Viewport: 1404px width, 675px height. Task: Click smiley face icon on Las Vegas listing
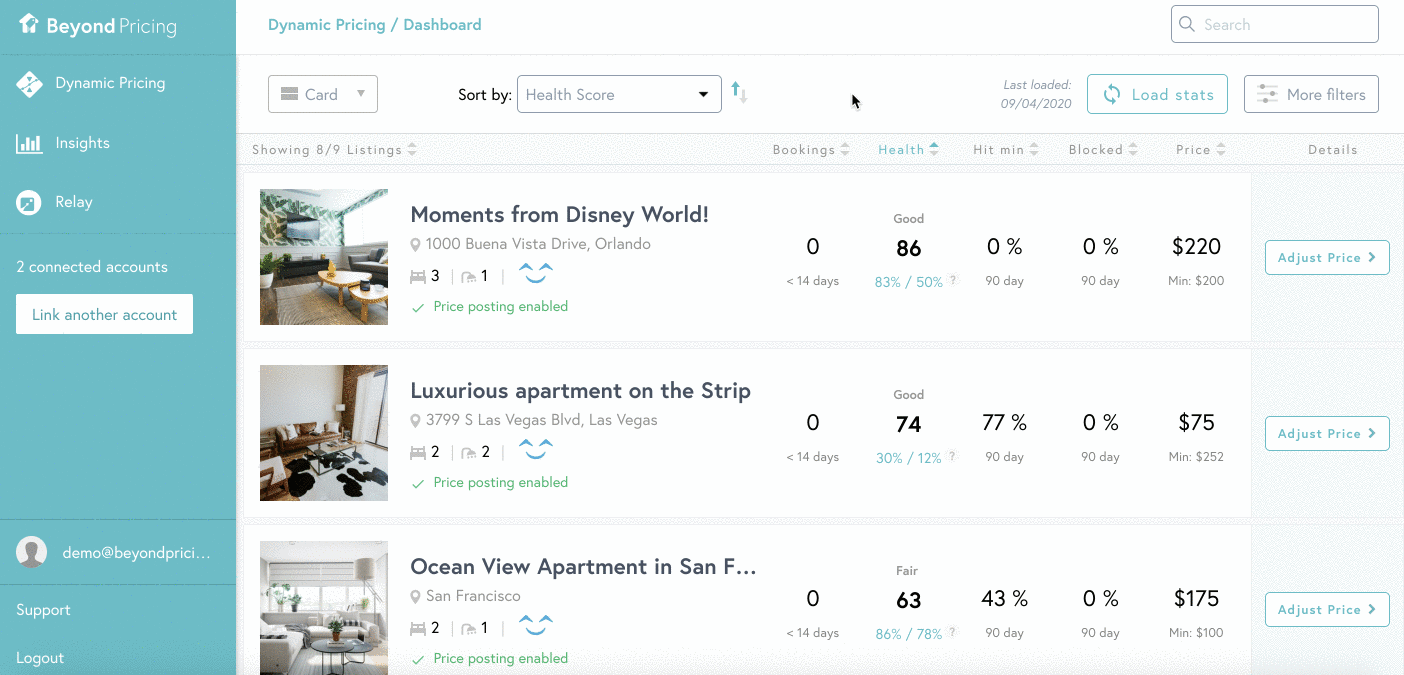coord(535,449)
